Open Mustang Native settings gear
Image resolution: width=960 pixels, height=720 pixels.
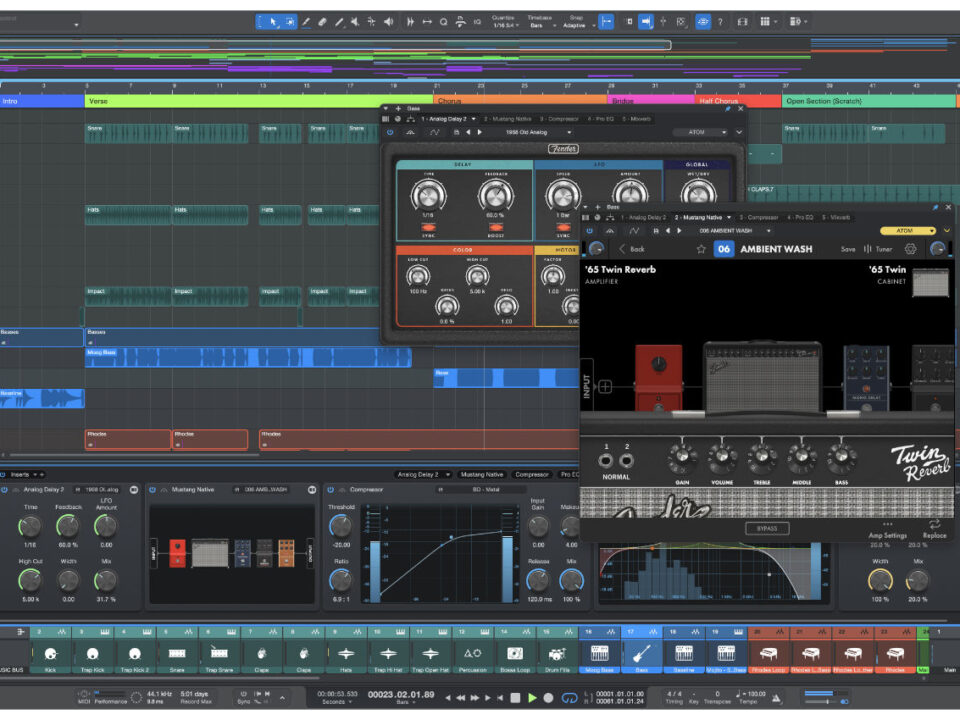click(x=910, y=249)
